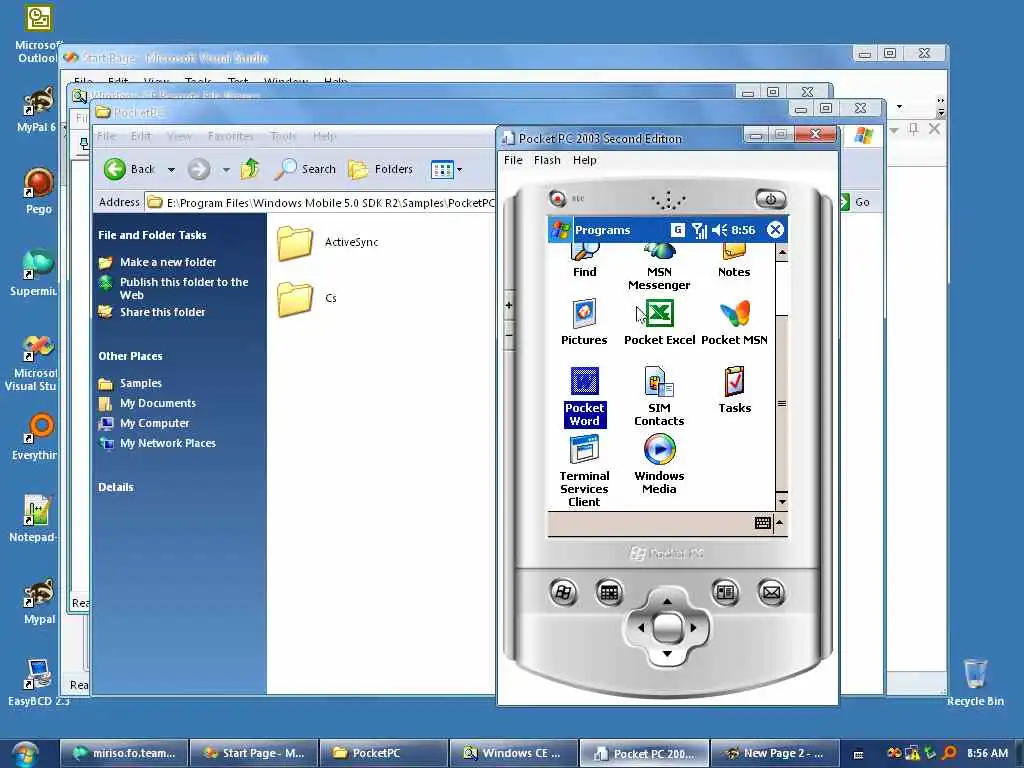Image resolution: width=1024 pixels, height=768 pixels.
Task: Tap the signal strength antenna icon
Action: [699, 230]
